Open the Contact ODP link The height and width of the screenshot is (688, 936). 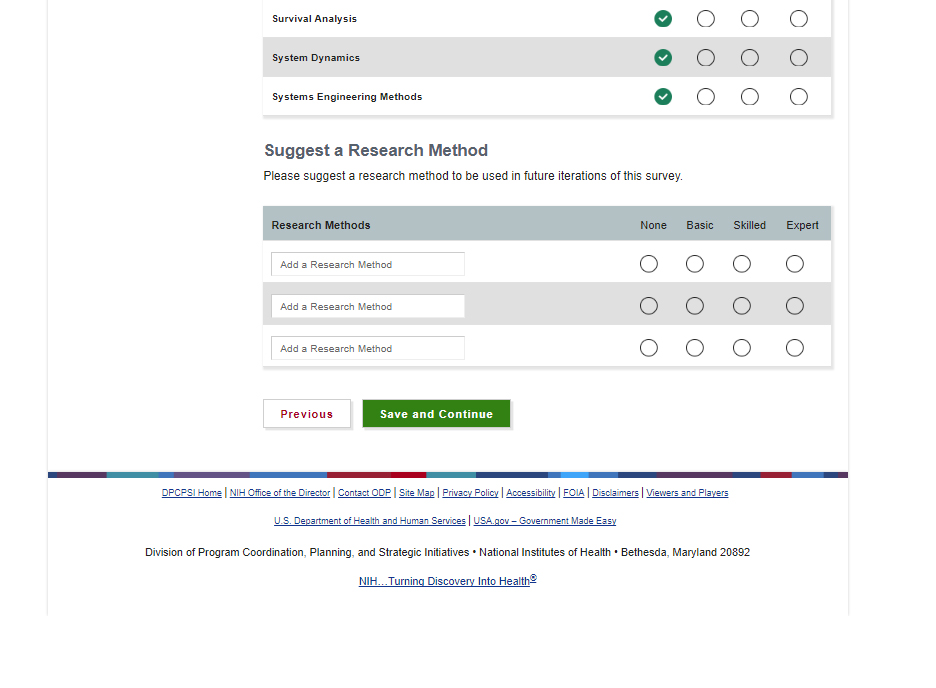[x=364, y=493]
